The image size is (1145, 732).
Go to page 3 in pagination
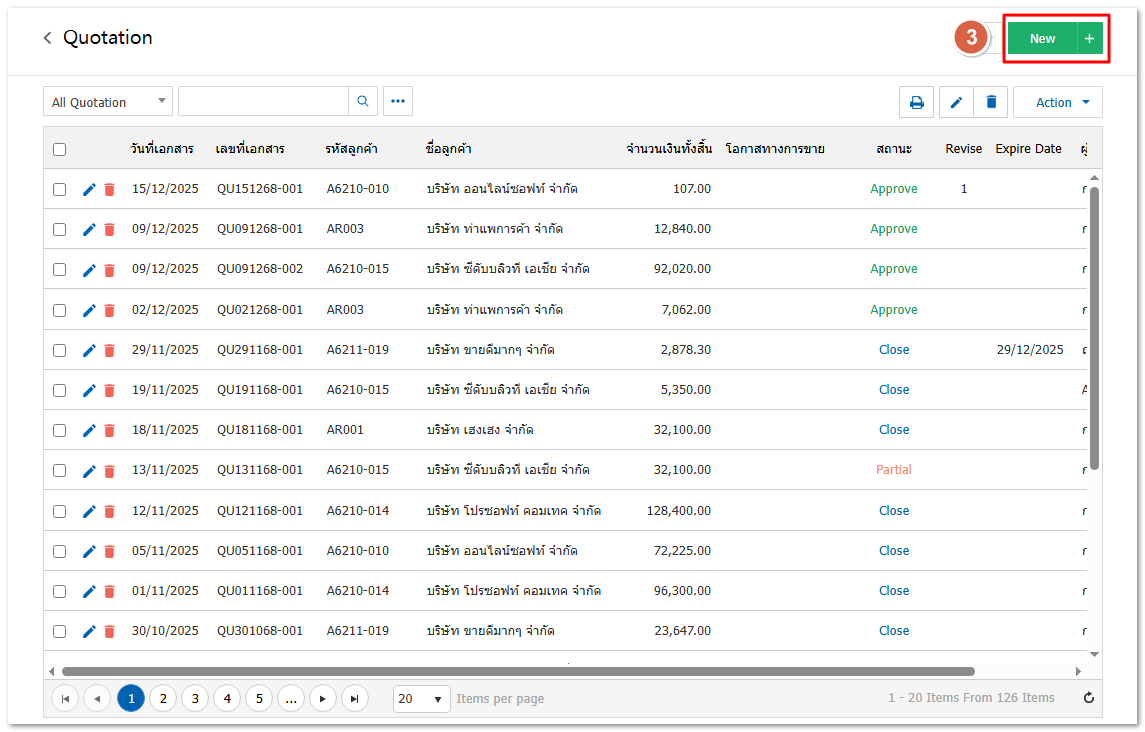[x=194, y=698]
